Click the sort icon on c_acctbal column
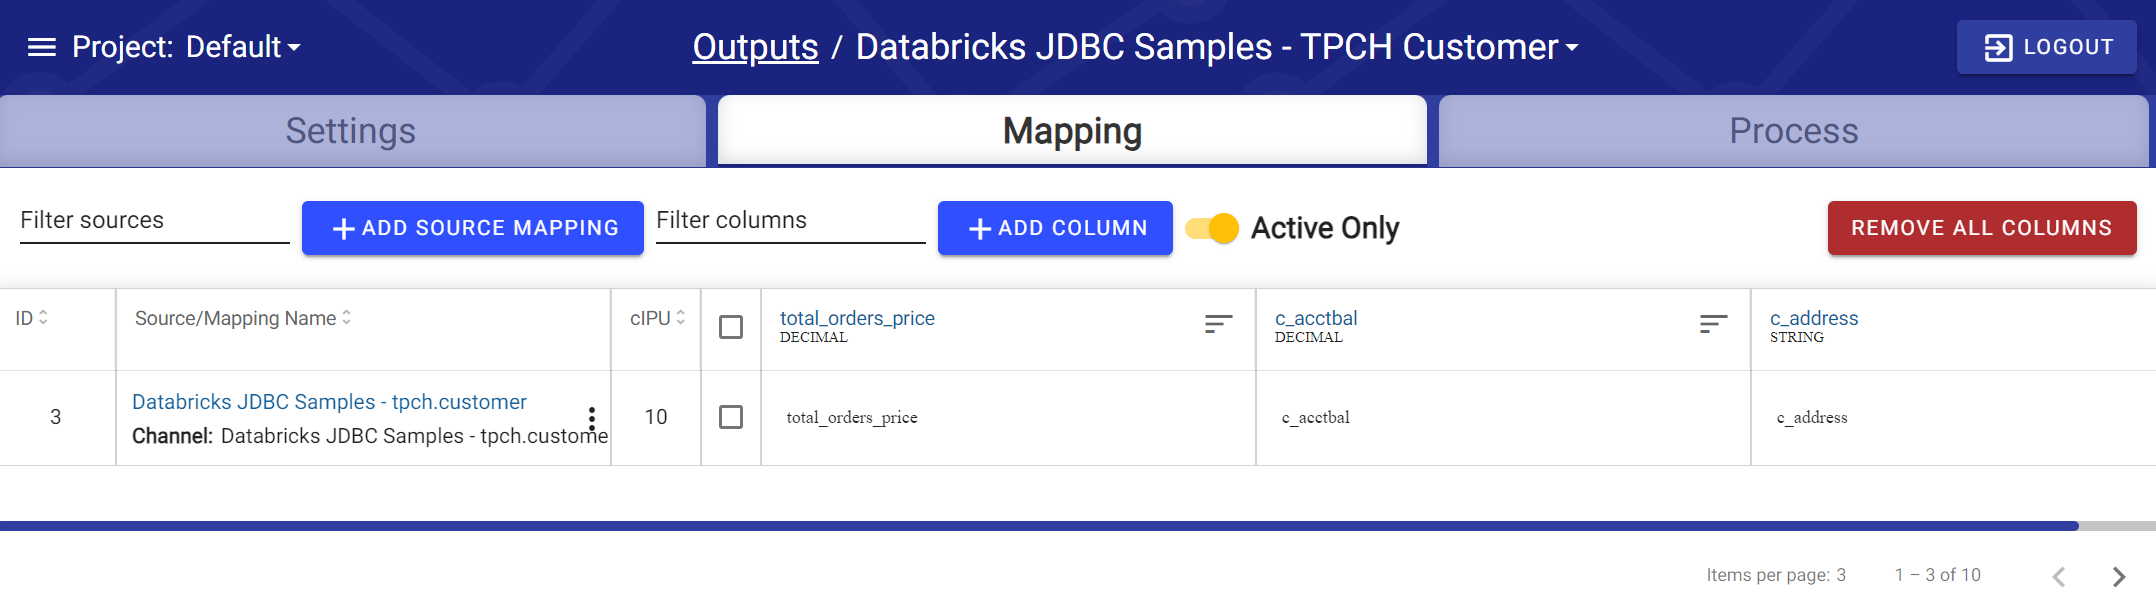The width and height of the screenshot is (2156, 604). (1712, 324)
